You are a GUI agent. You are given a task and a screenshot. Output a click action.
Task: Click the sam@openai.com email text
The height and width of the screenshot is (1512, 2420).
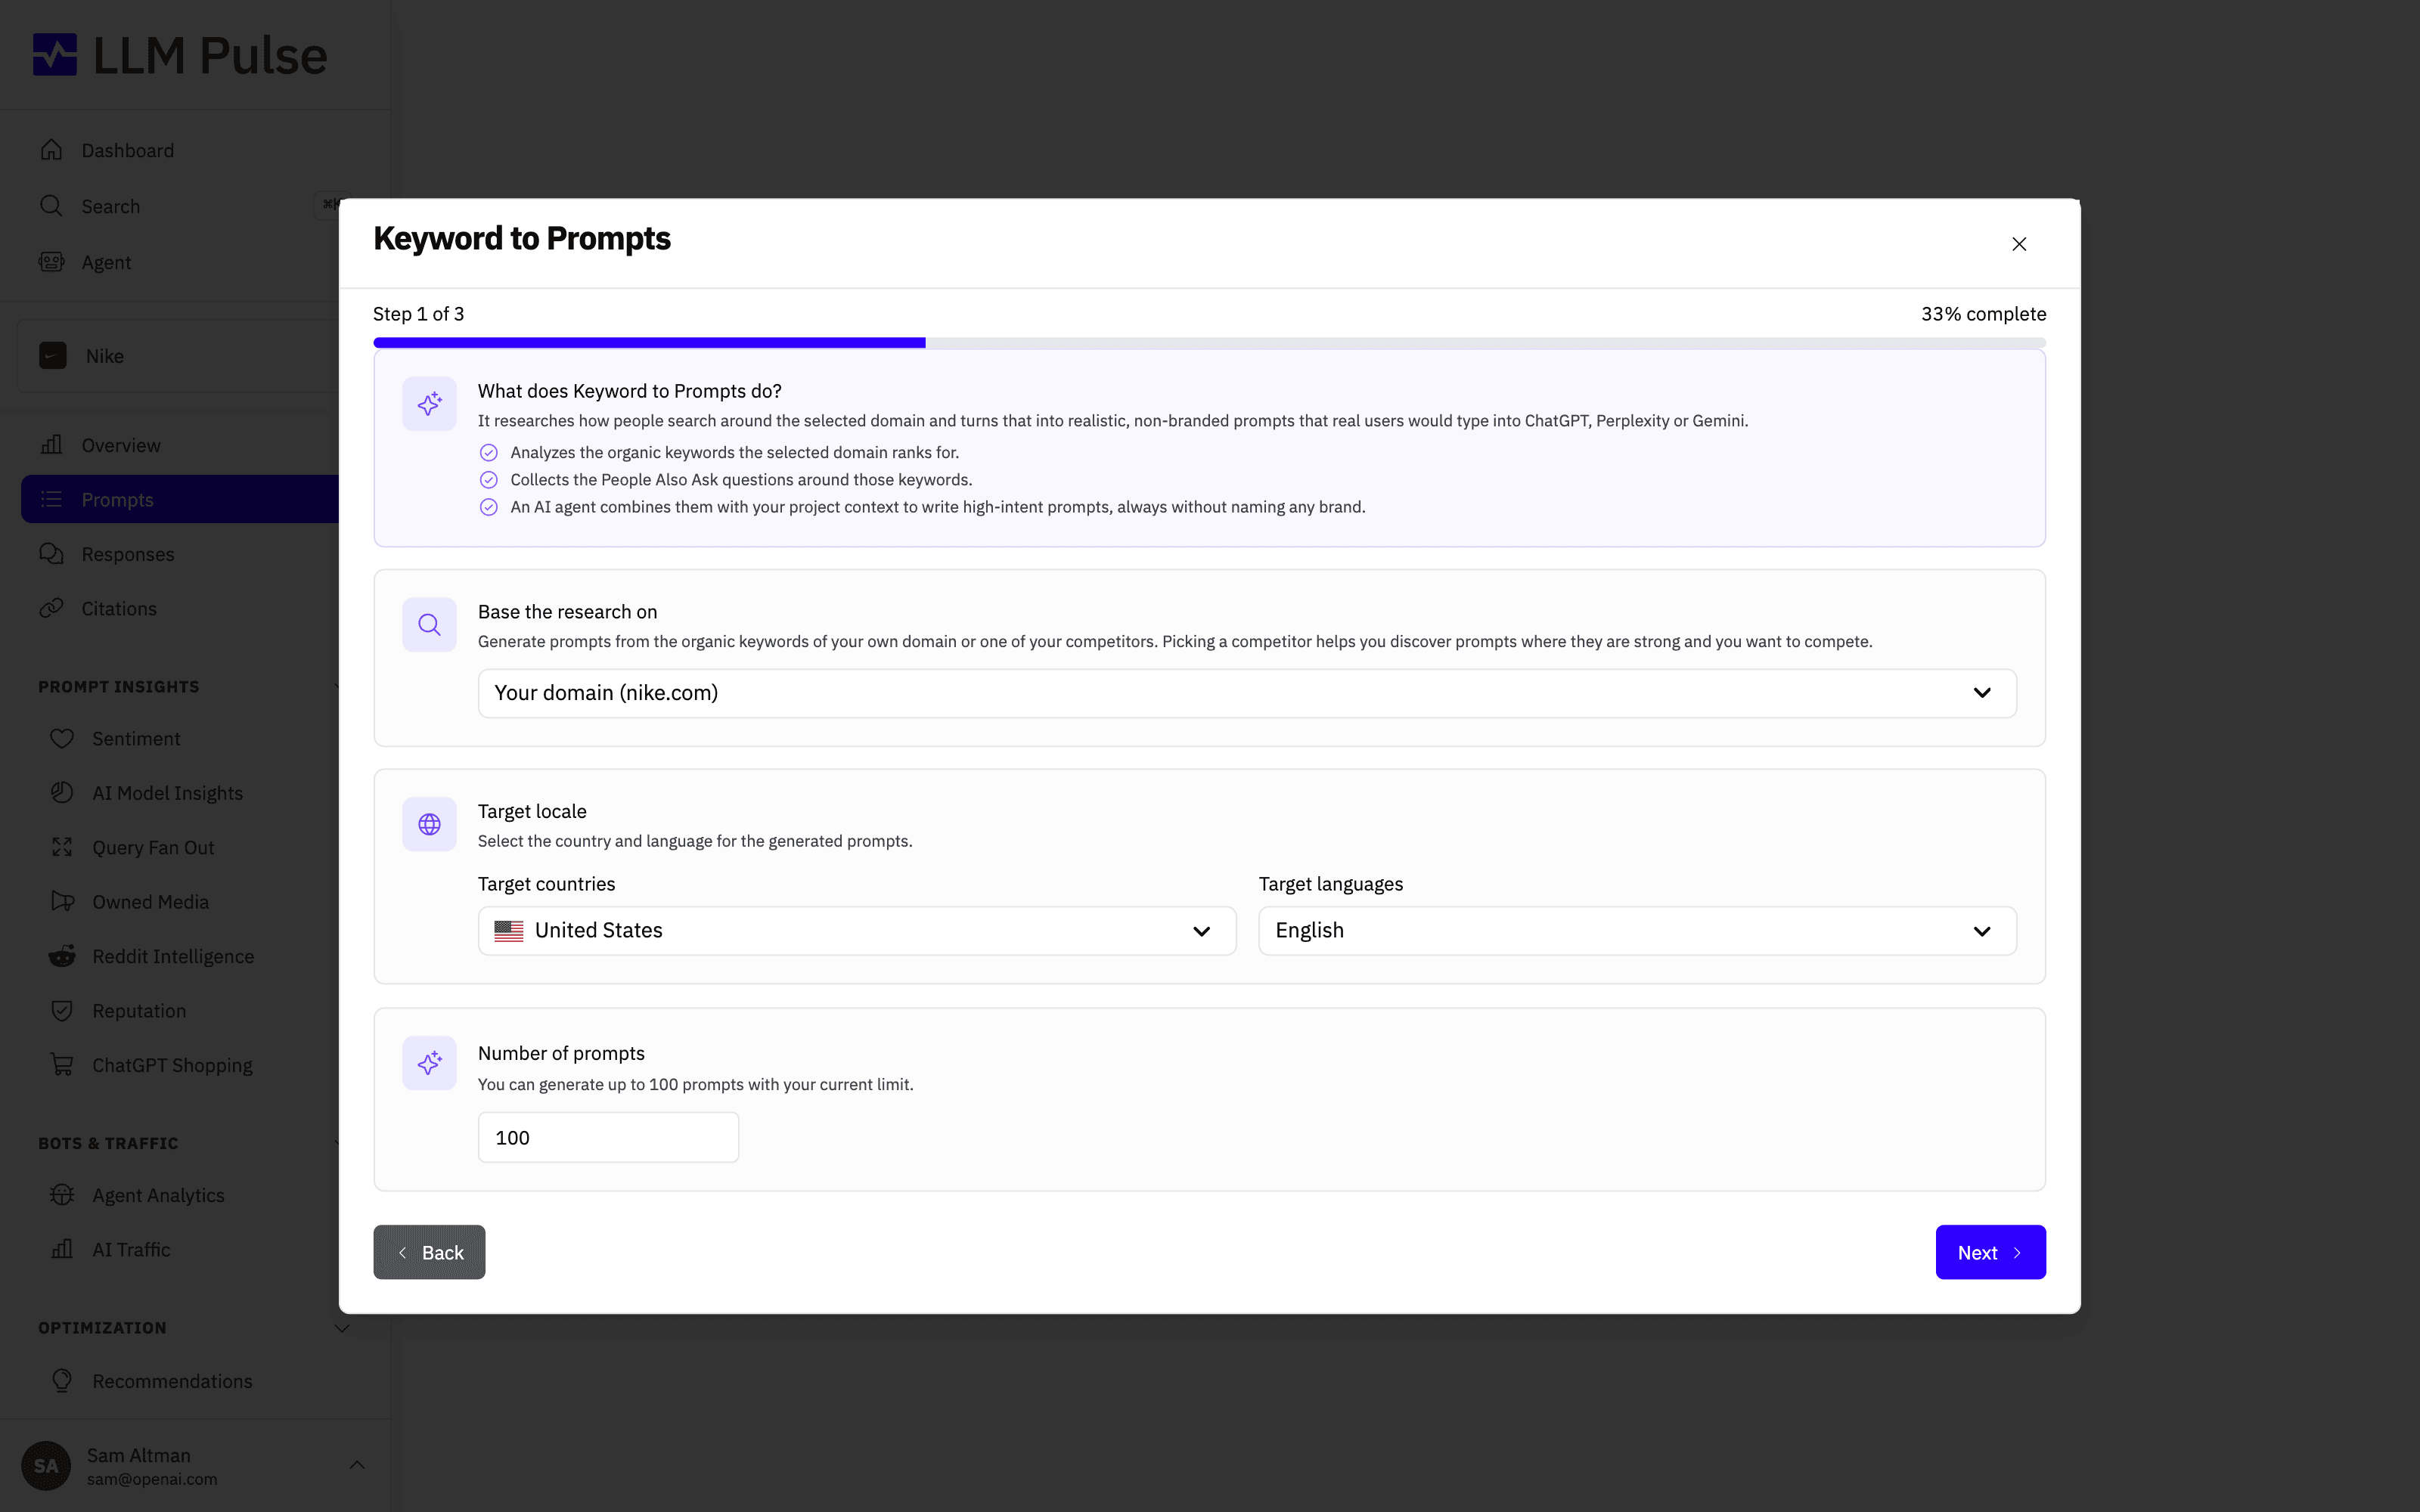click(152, 1479)
